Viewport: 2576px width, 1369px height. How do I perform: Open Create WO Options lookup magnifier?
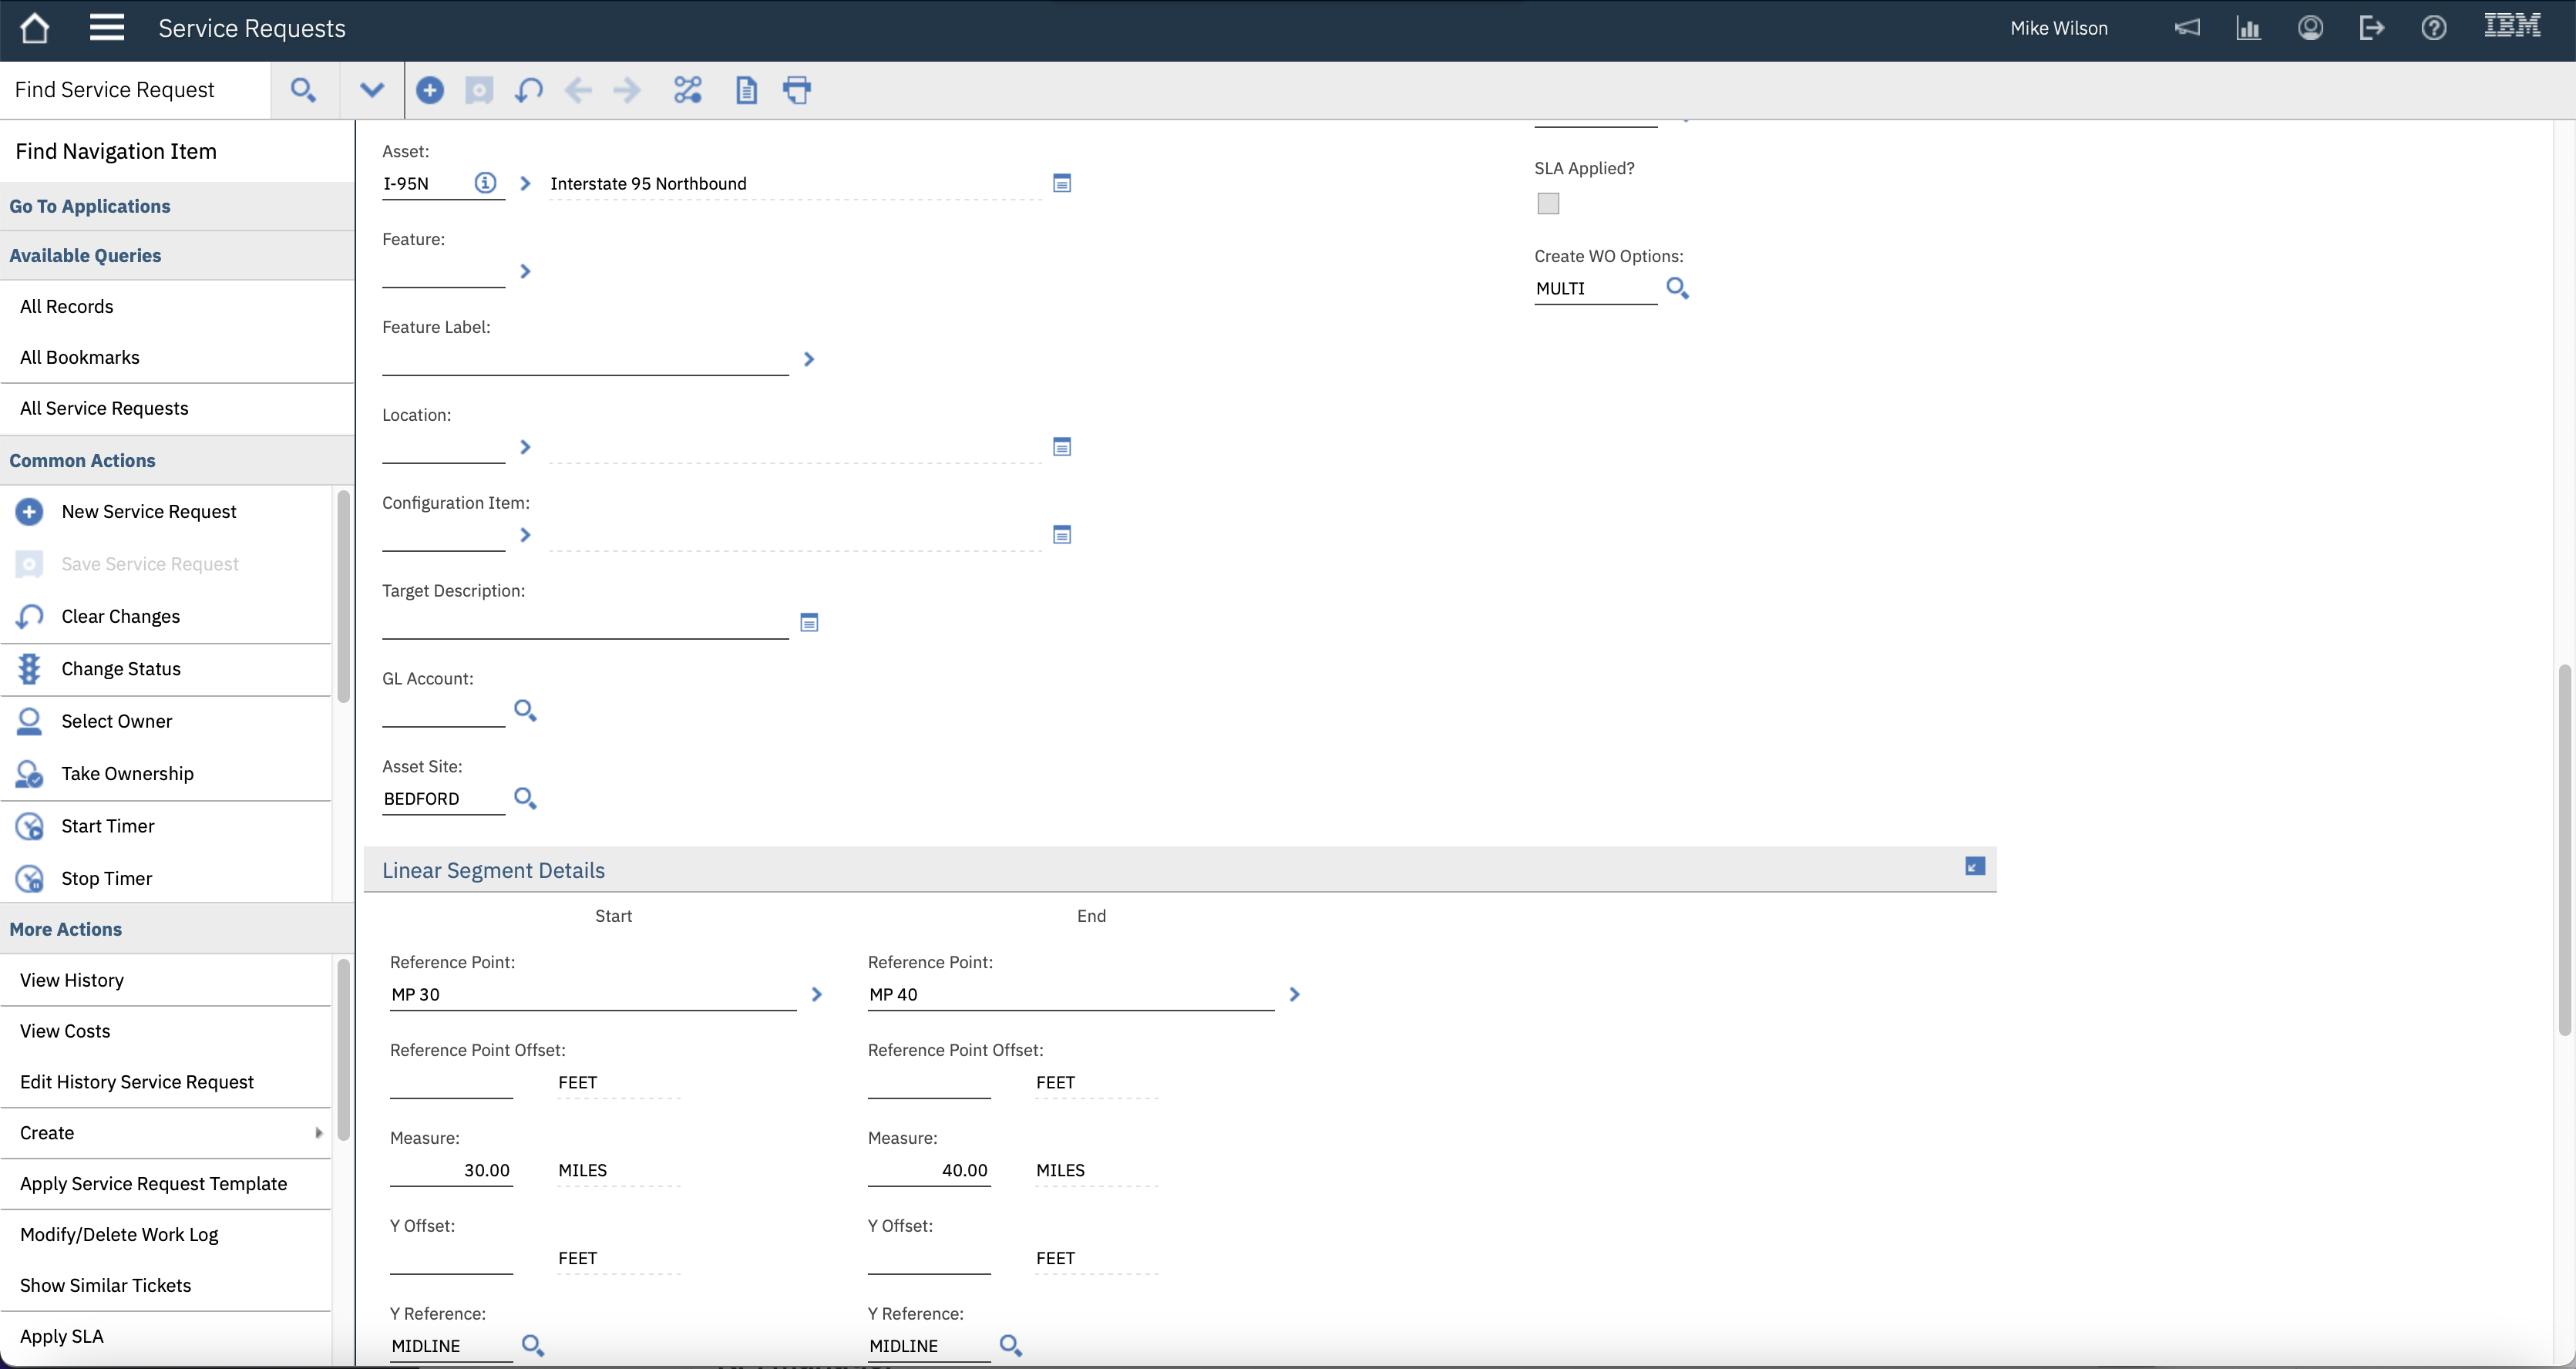coord(1677,289)
